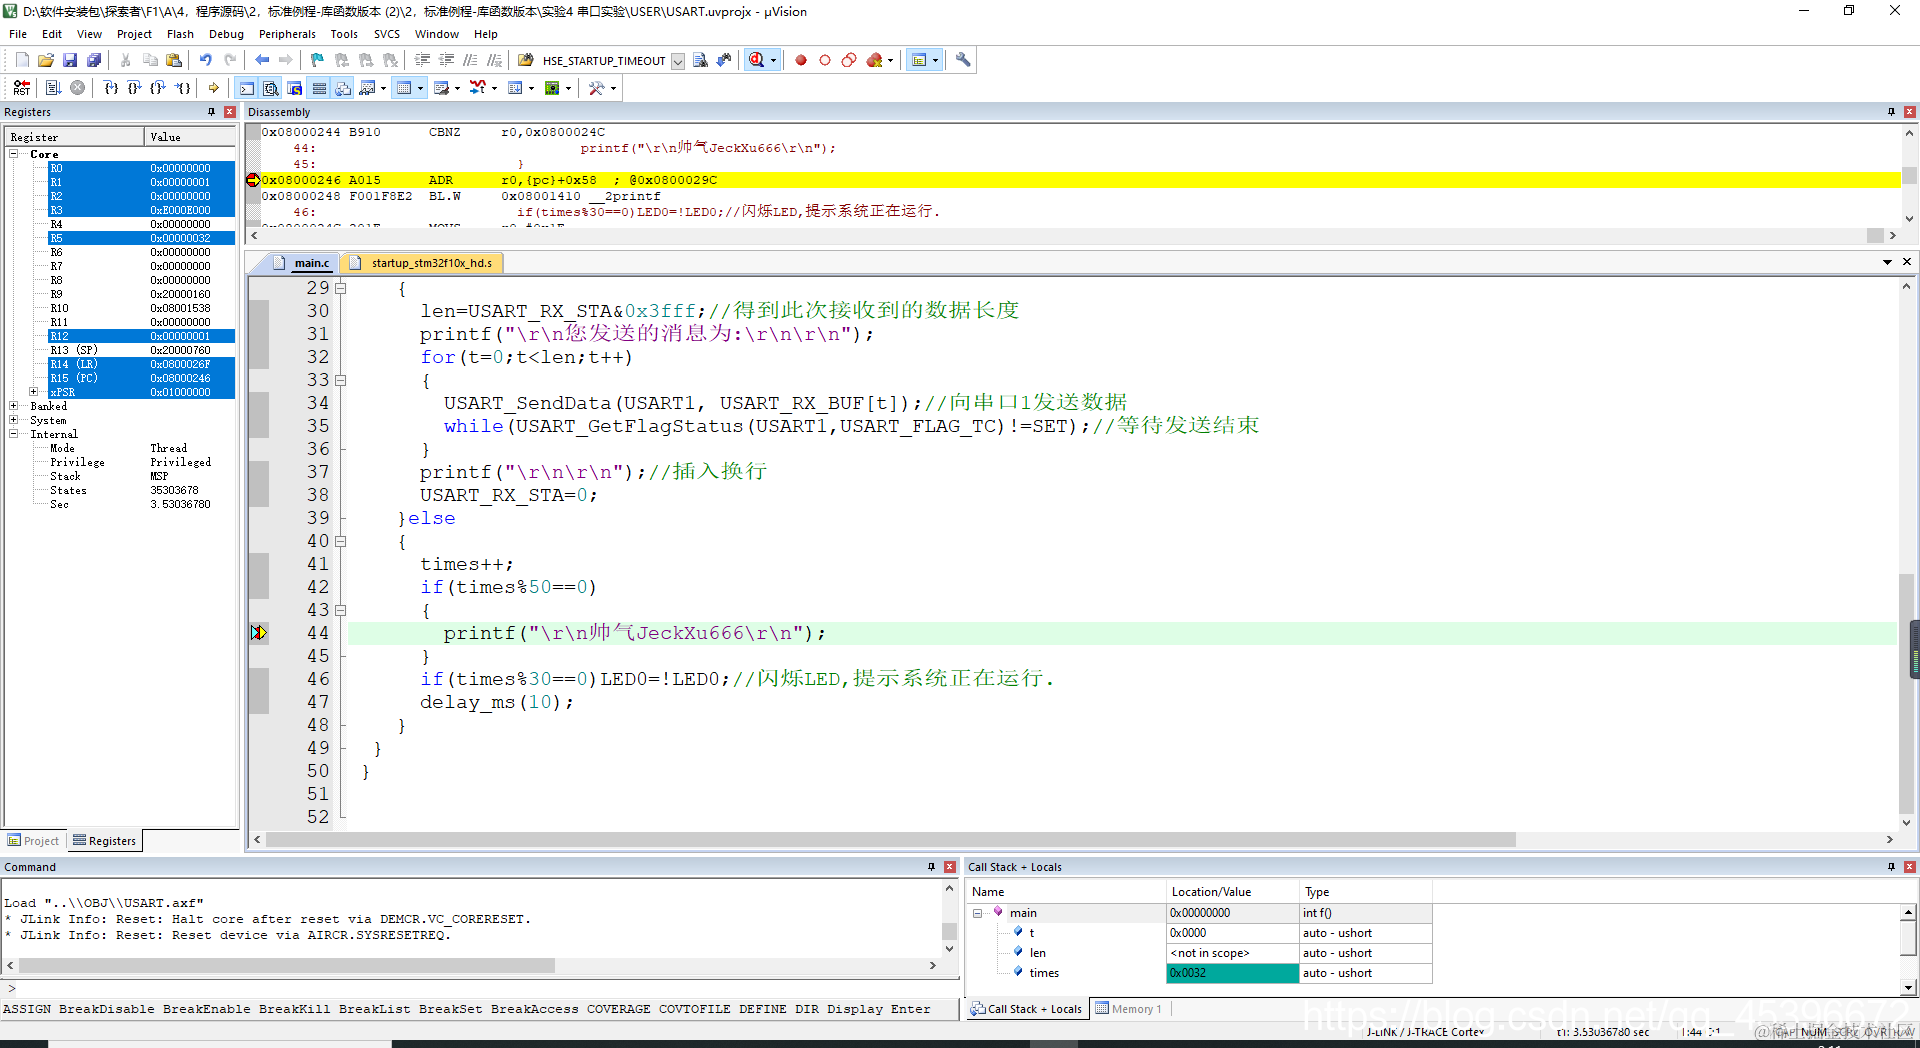Image resolution: width=1920 pixels, height=1048 pixels.
Task: Select the Call Stack + Locals tab
Action: 1026,1009
